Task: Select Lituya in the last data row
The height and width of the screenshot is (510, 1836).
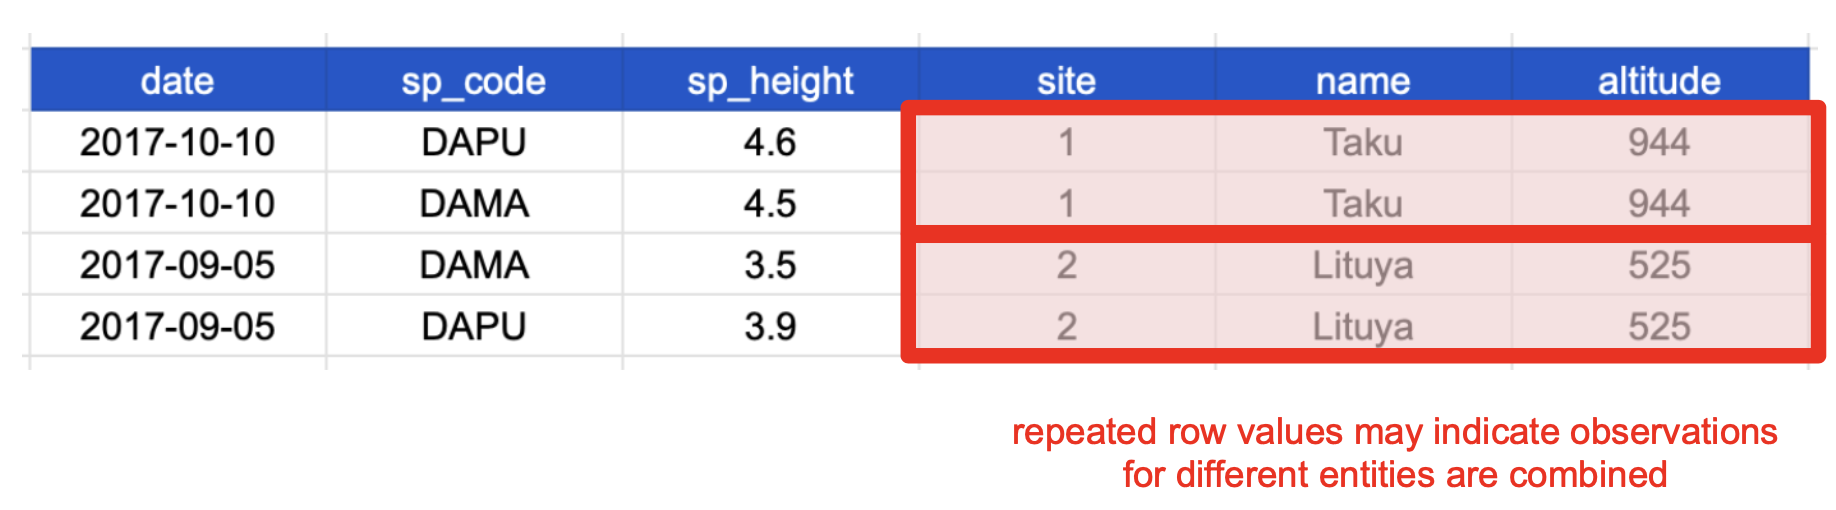Action: coord(1362,327)
